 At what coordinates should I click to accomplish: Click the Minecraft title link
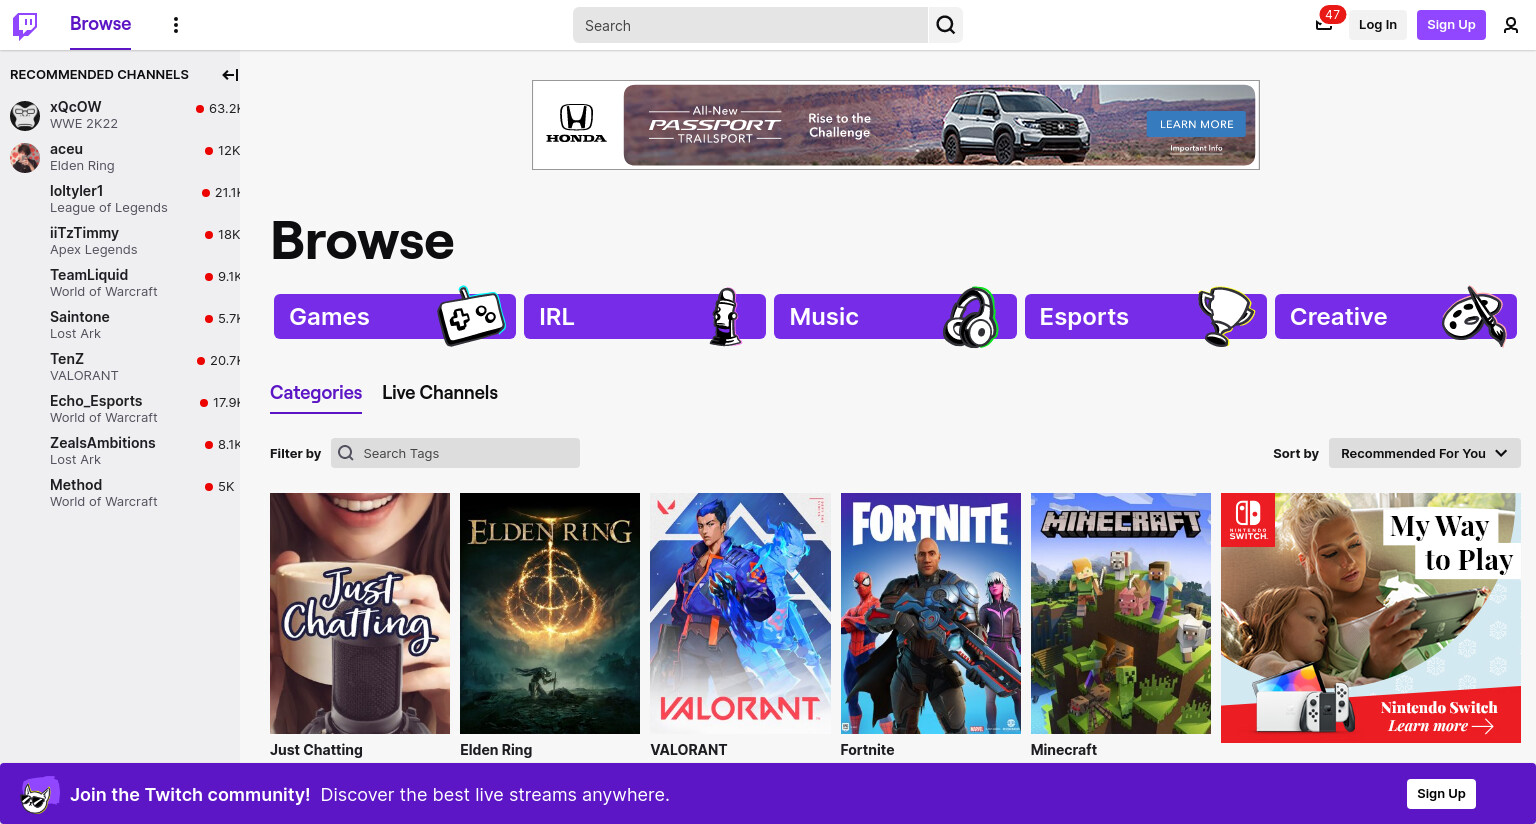1064,750
